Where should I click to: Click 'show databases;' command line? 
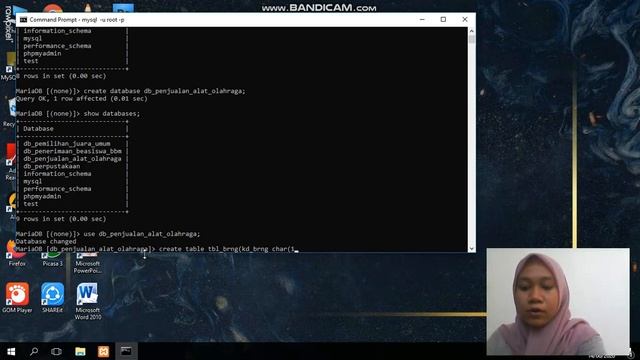[78, 113]
